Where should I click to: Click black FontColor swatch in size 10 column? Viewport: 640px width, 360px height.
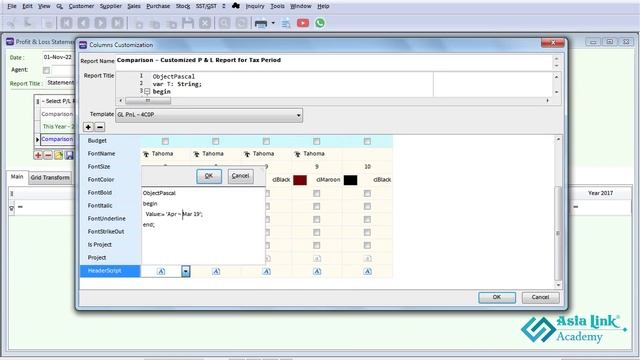(351, 180)
